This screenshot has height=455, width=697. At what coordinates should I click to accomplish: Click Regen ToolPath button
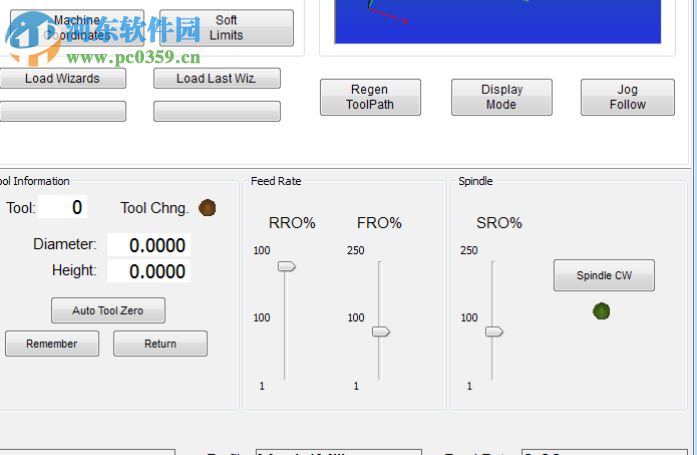370,97
